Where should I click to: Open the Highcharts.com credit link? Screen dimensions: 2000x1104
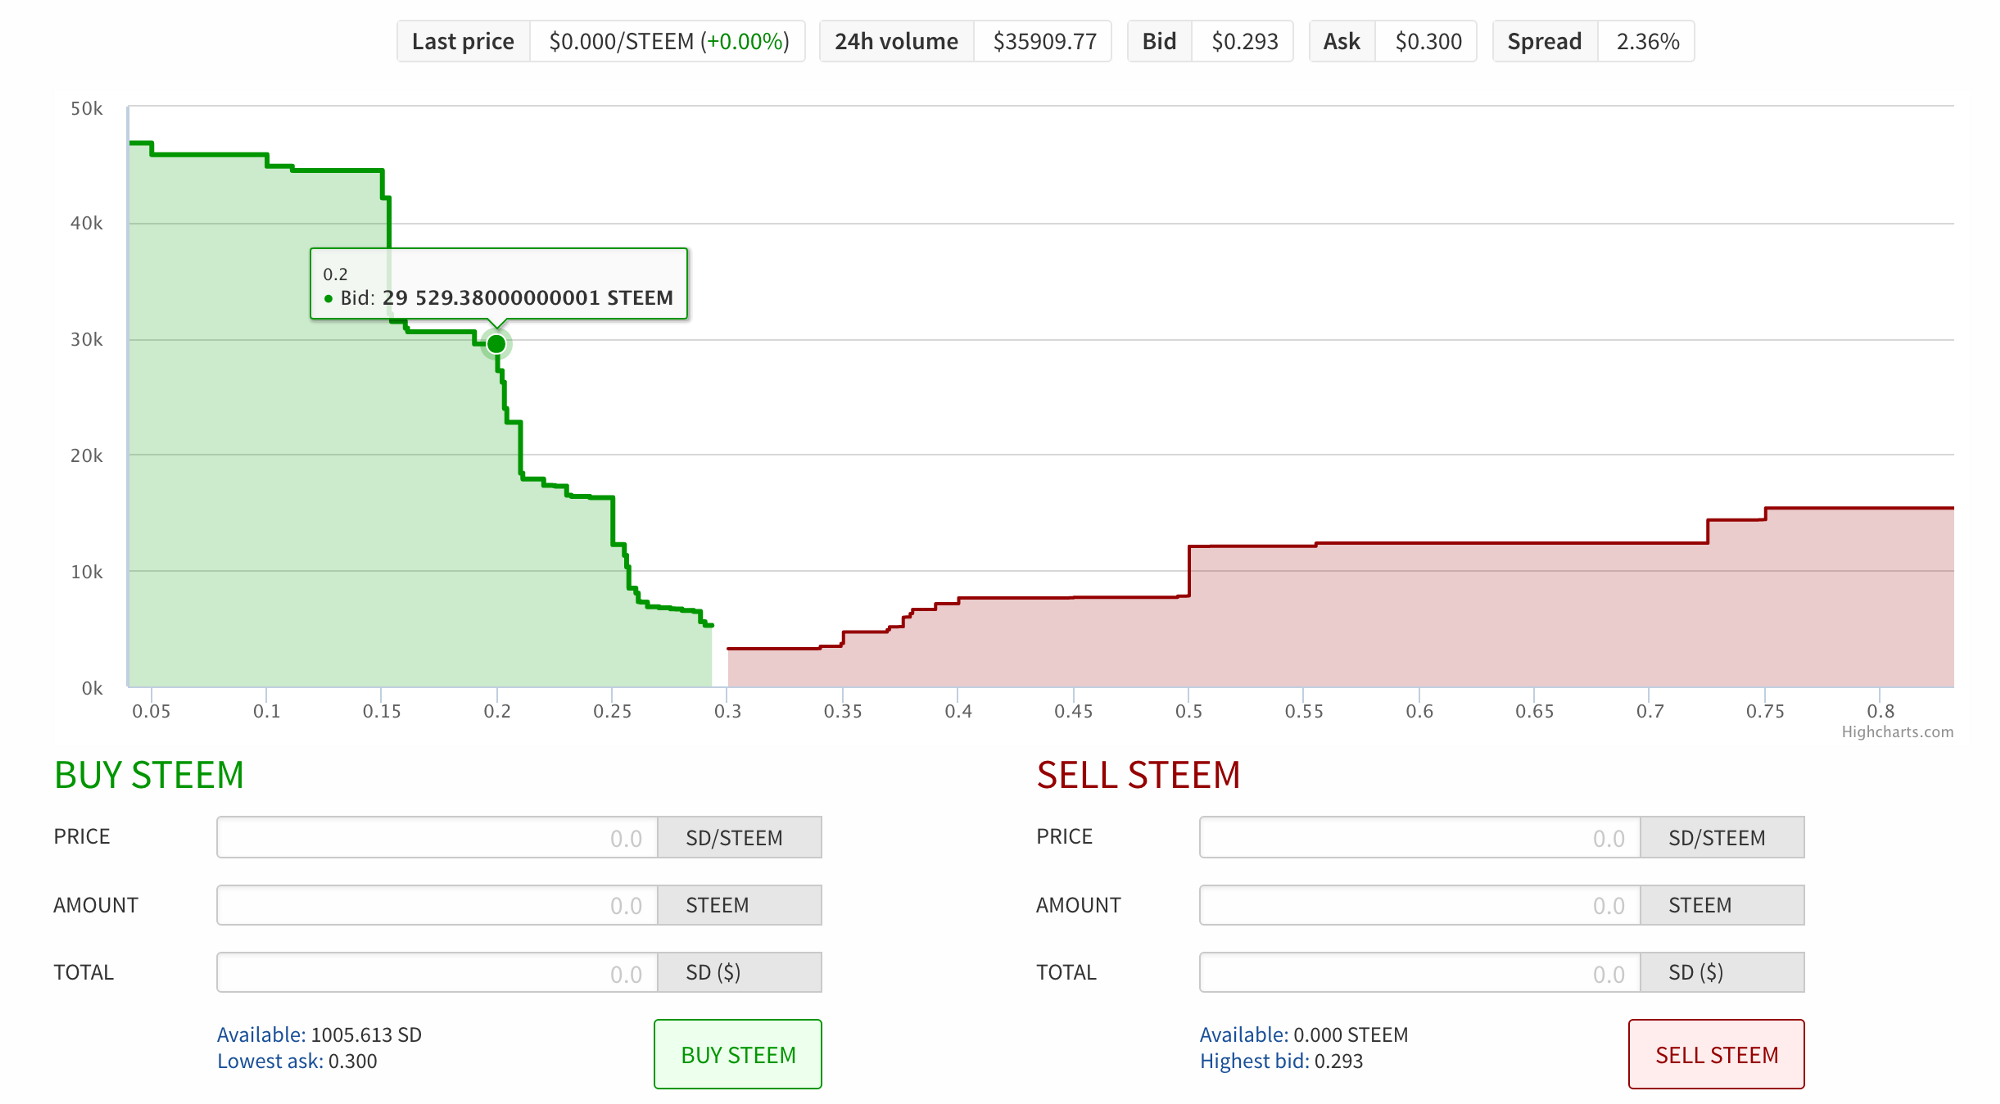[1897, 732]
